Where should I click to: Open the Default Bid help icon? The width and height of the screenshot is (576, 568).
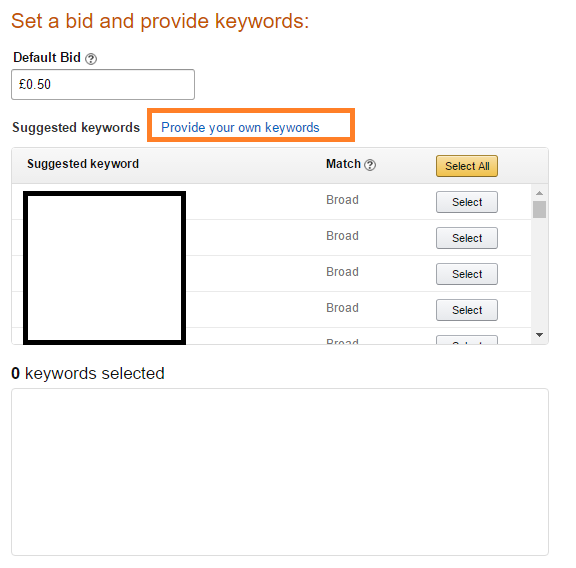pyautogui.click(x=91, y=59)
